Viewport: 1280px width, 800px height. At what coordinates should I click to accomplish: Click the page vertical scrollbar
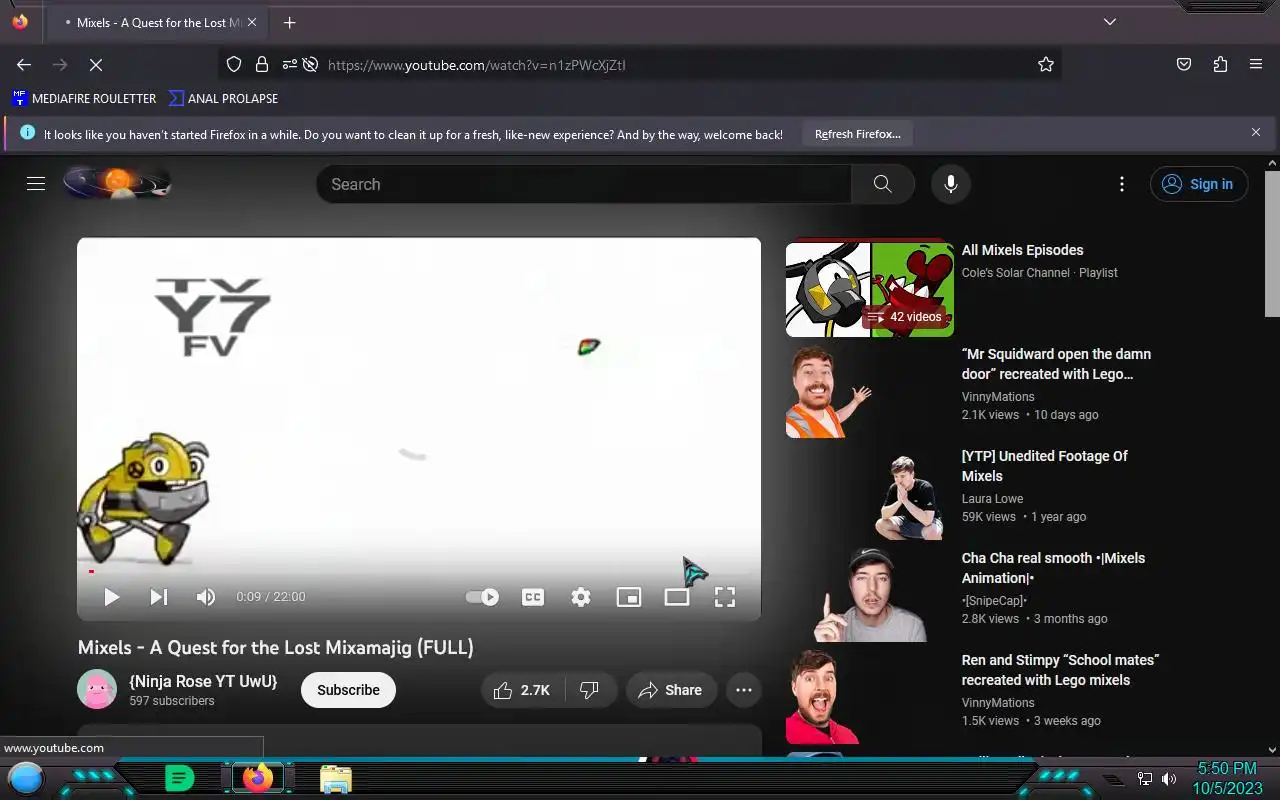(1272, 244)
